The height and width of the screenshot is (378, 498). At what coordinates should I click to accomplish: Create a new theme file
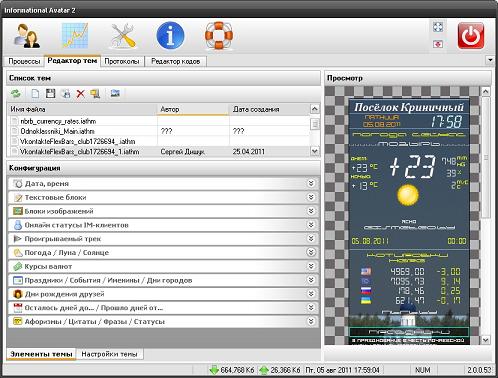[x=35, y=94]
